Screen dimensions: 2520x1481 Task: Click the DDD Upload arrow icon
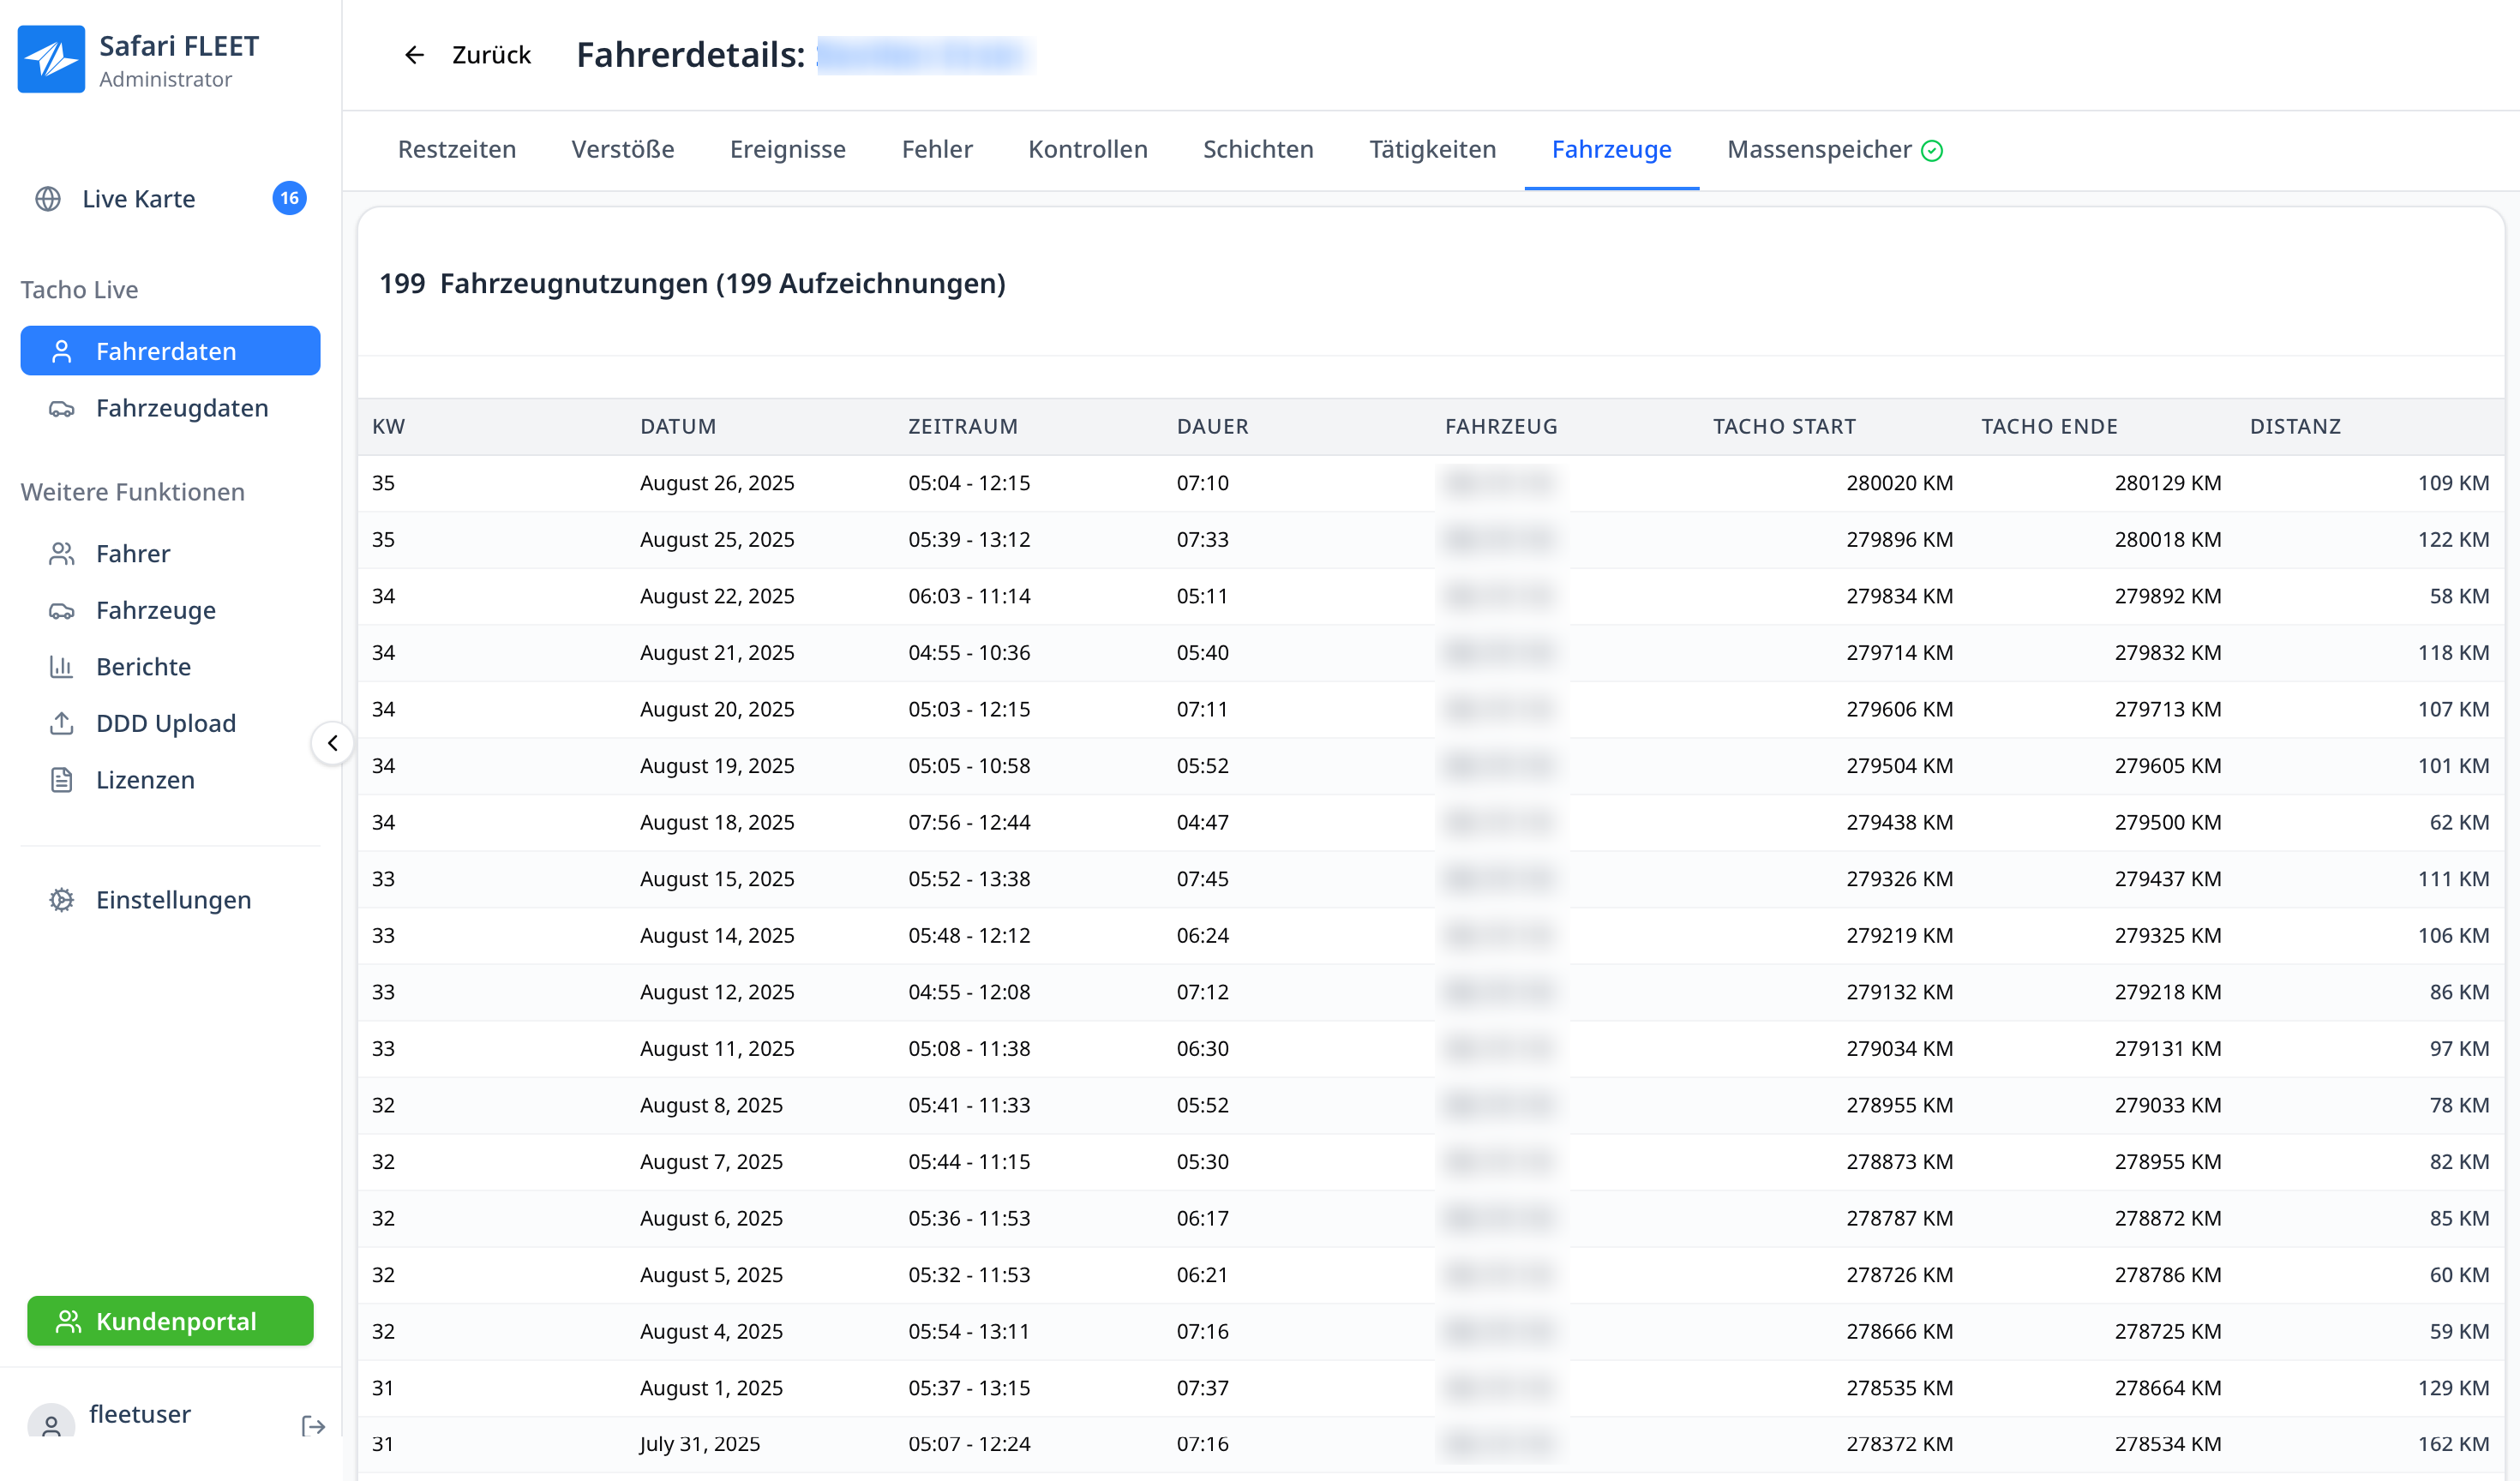[62, 723]
